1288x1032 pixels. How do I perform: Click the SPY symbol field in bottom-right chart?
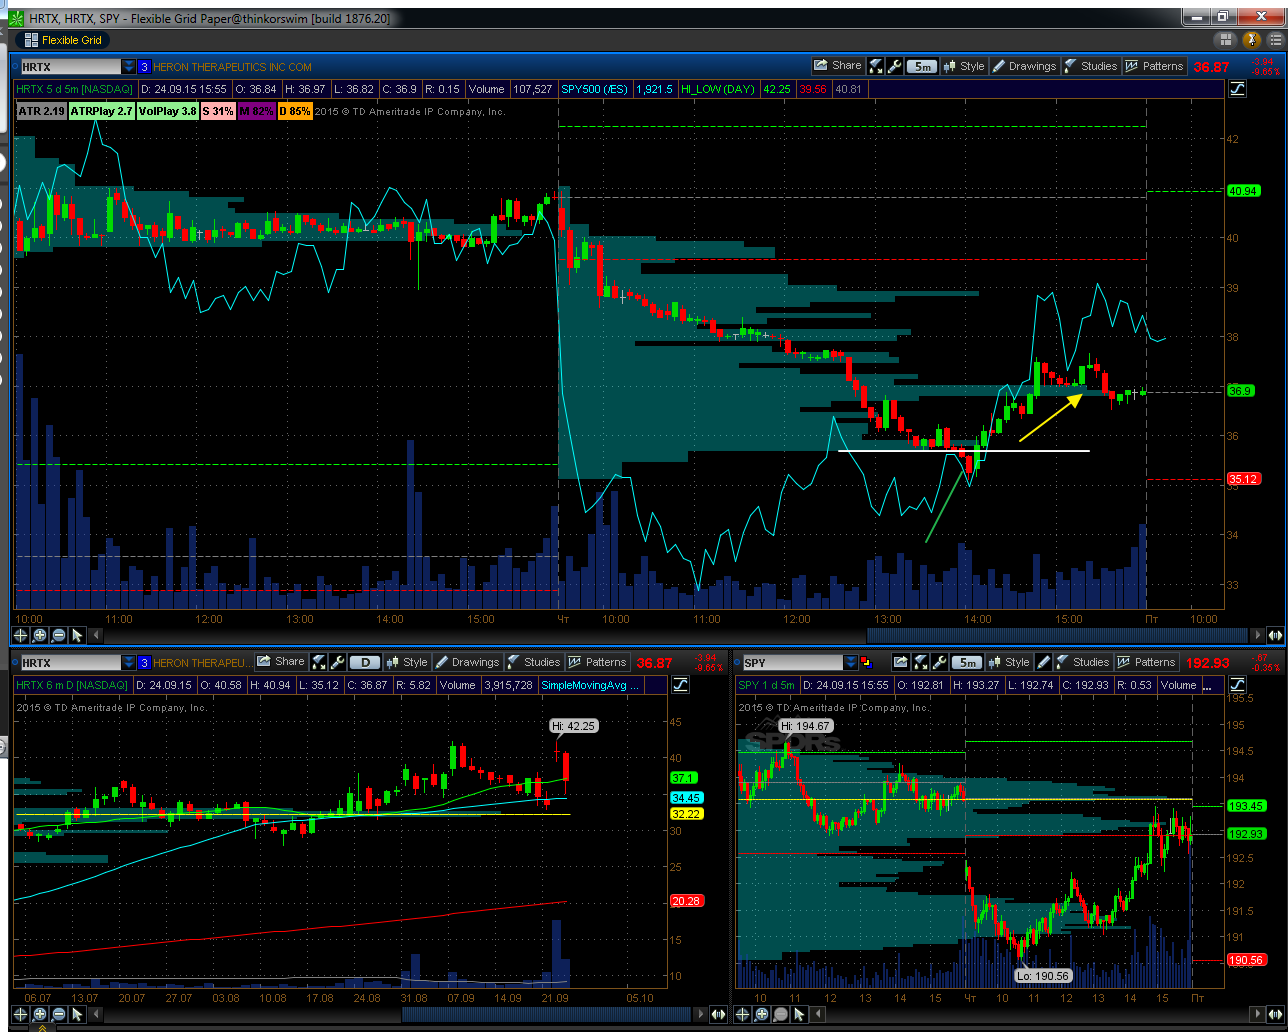(x=792, y=663)
